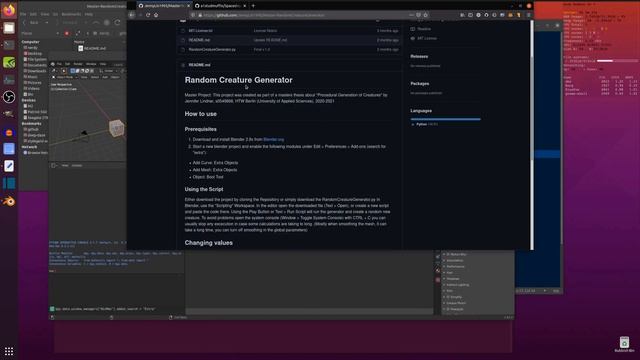640x360 pixels.
Task: Open the Firefox page actions menu
Action: point(411,15)
